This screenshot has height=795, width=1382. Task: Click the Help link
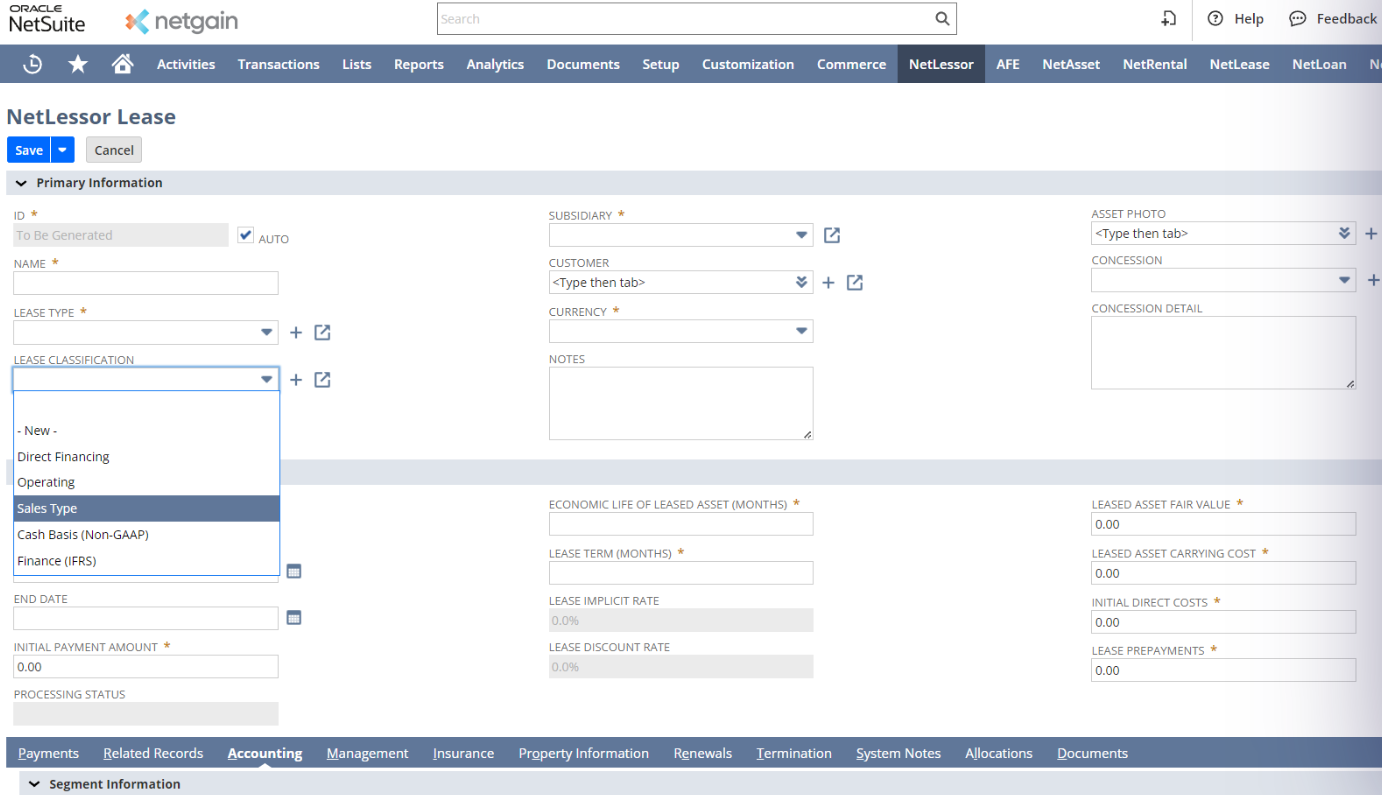[1249, 19]
